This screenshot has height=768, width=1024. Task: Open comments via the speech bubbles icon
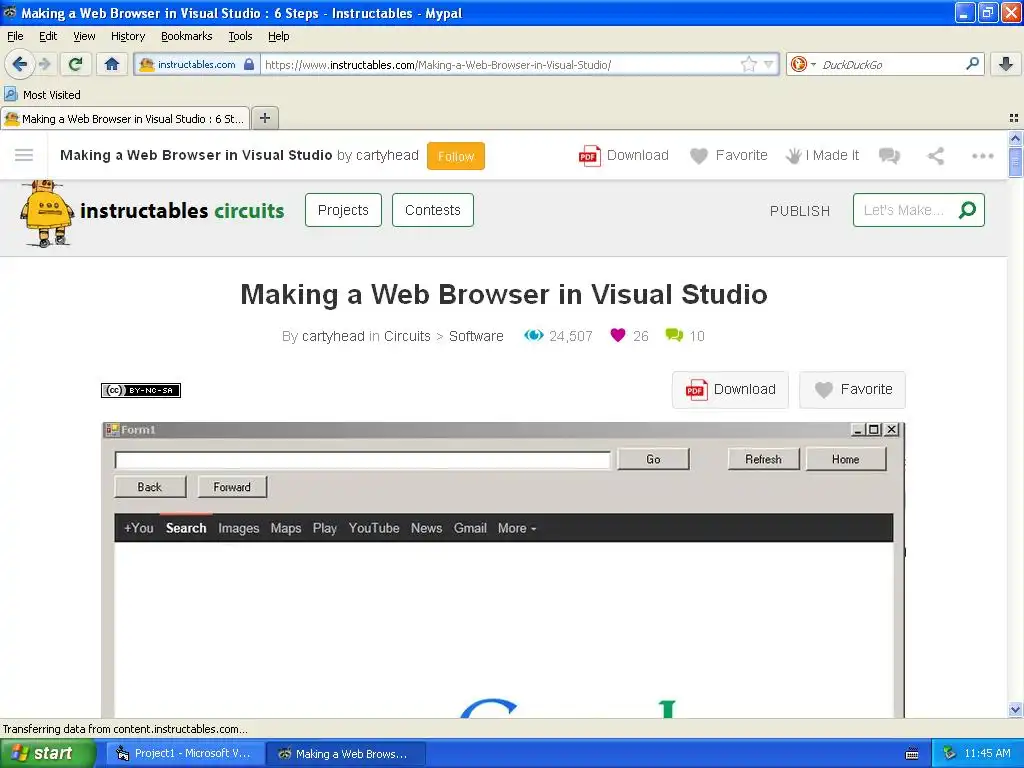[x=889, y=155]
